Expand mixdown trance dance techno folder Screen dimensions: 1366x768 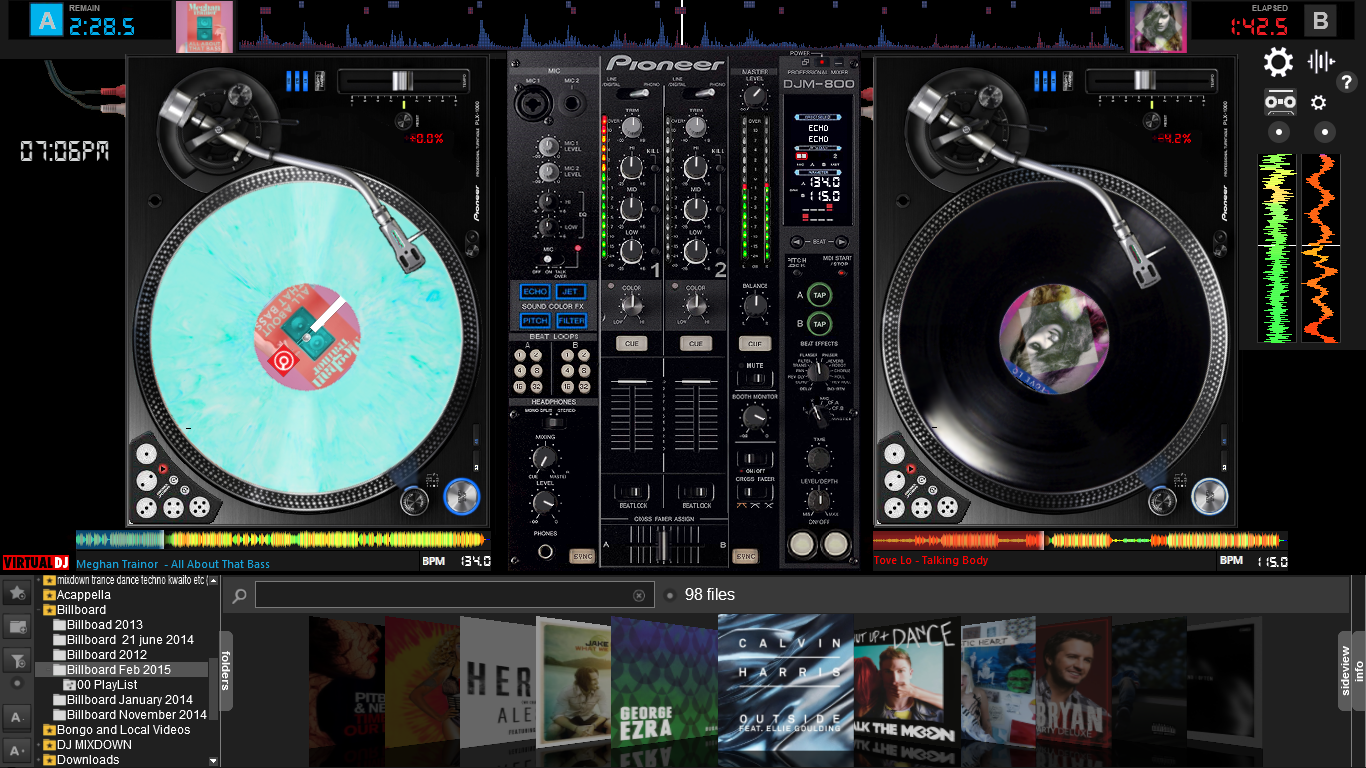[40, 580]
